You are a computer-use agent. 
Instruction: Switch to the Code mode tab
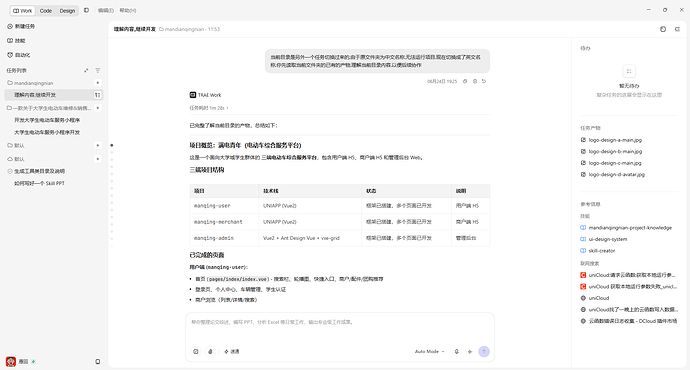pos(46,11)
